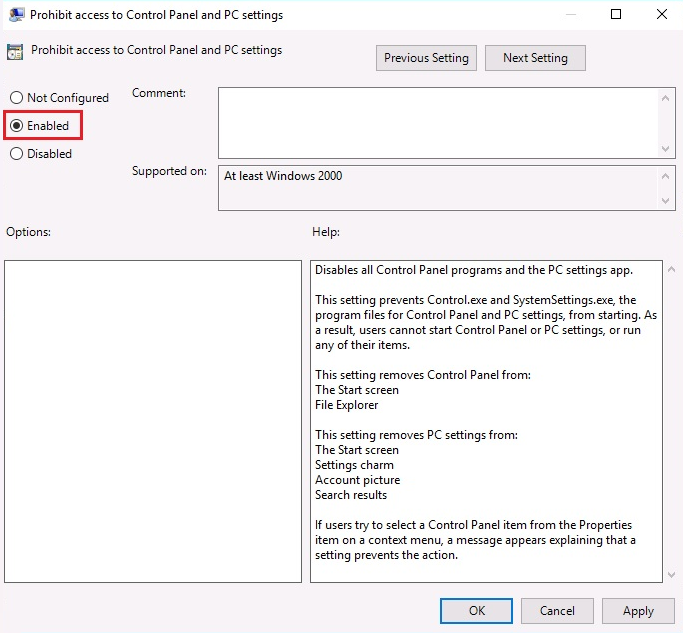This screenshot has height=633, width=683.
Task: Set the policy to Disabled
Action: (x=16, y=154)
